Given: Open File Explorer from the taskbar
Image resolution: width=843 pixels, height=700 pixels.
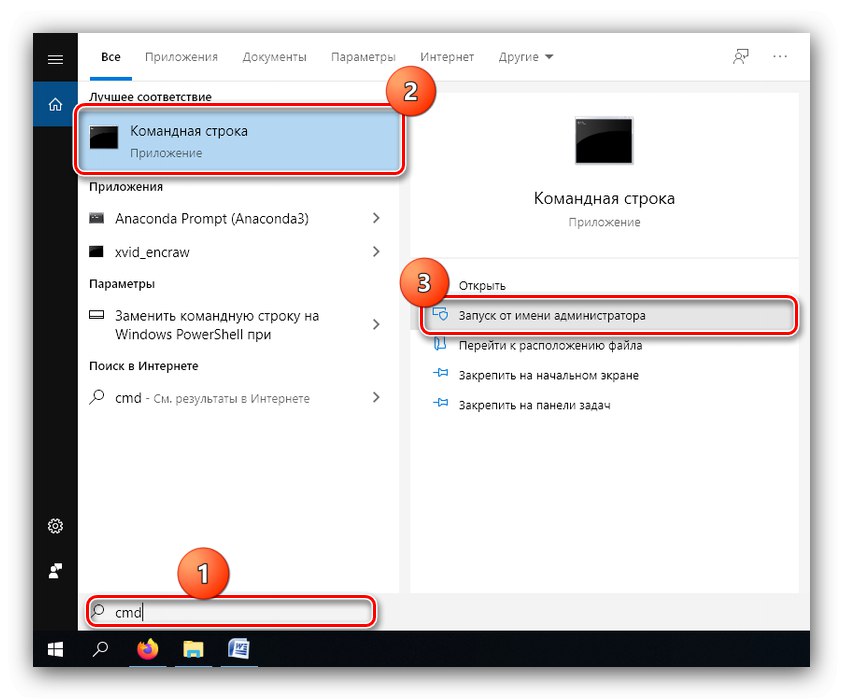Looking at the screenshot, I should click(x=193, y=649).
